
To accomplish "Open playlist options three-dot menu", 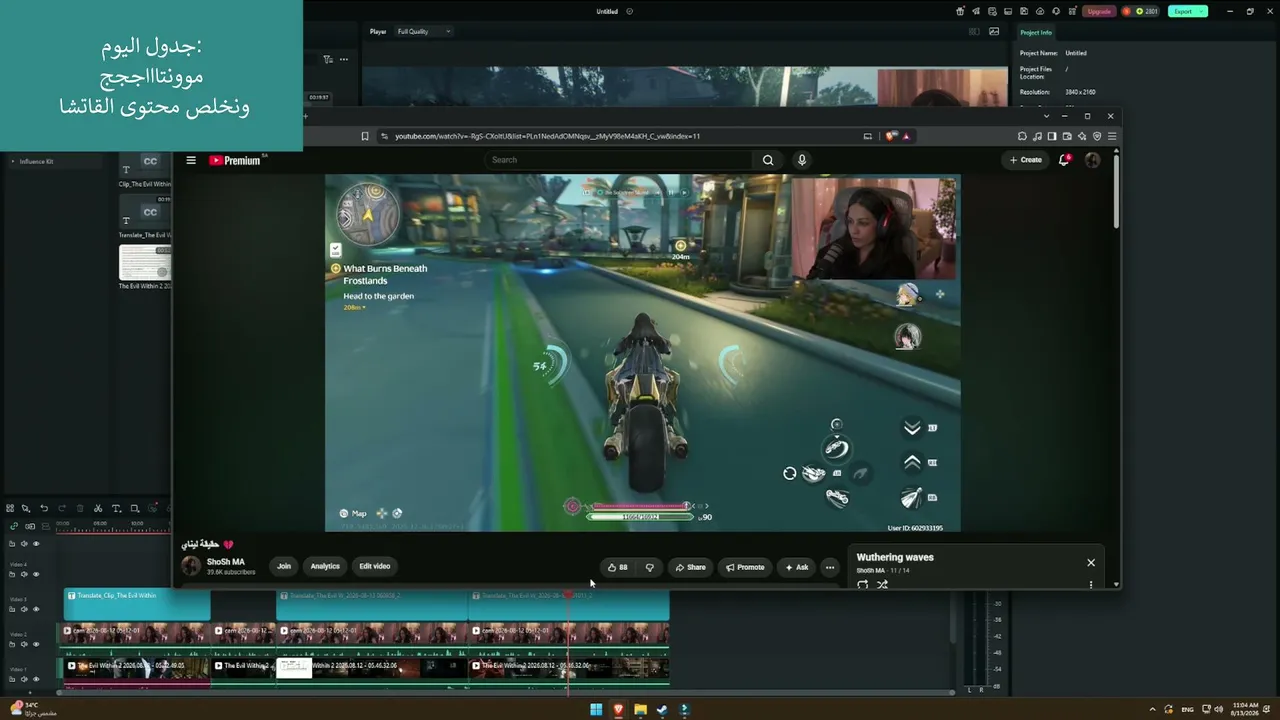I will click(1091, 585).
